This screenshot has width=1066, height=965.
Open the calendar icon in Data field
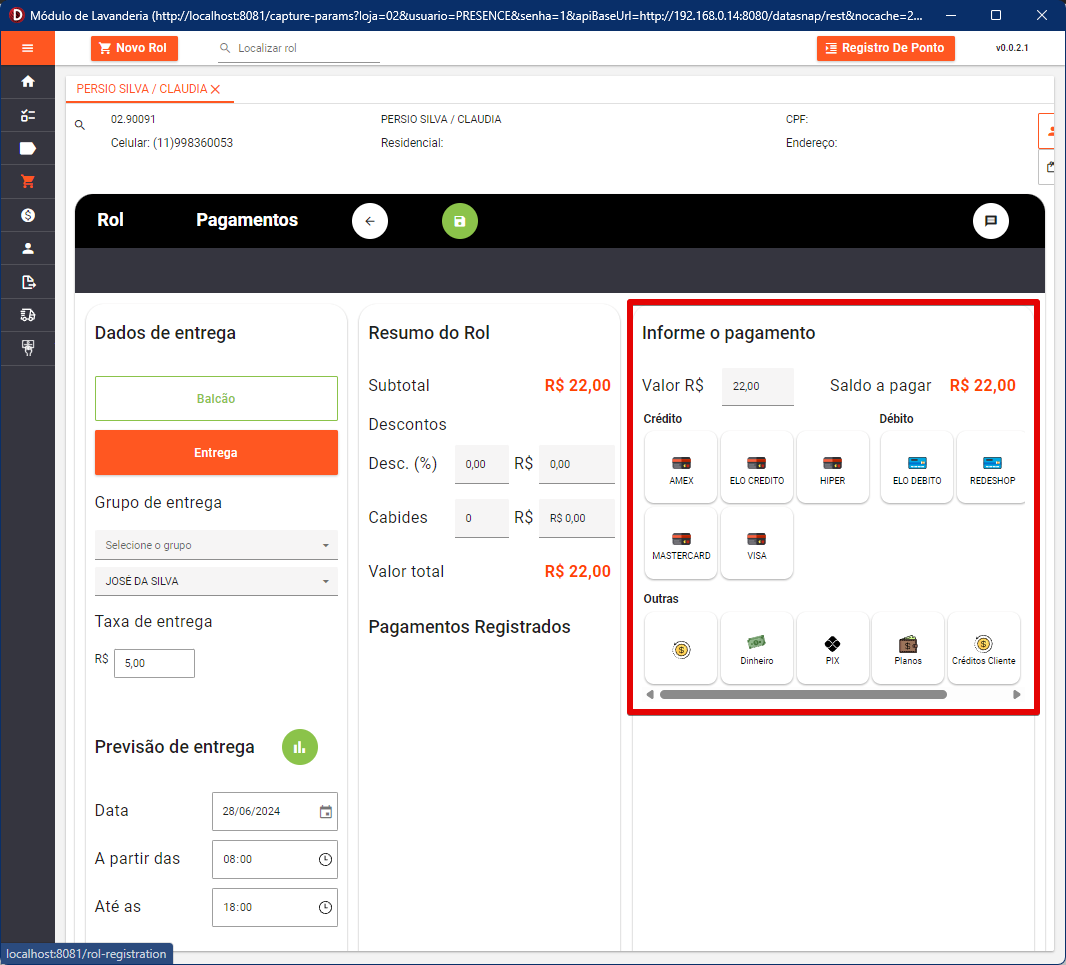click(326, 811)
